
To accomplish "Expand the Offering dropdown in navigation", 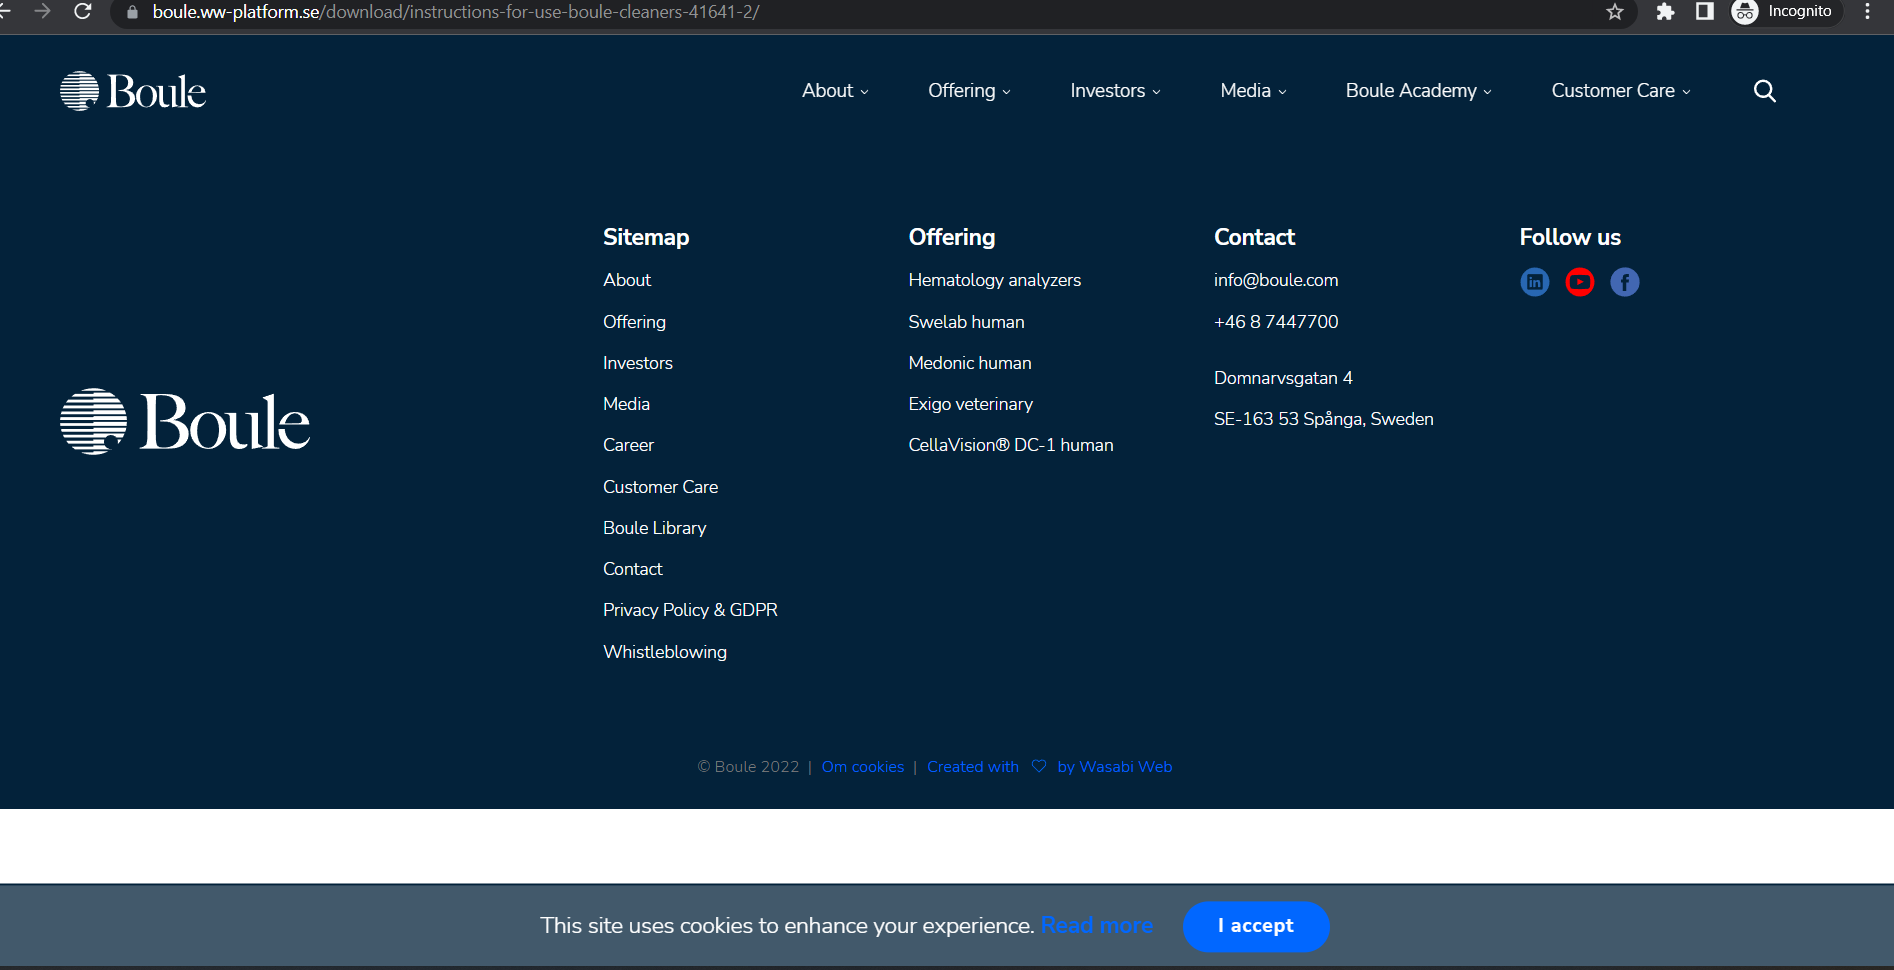I will (969, 91).
